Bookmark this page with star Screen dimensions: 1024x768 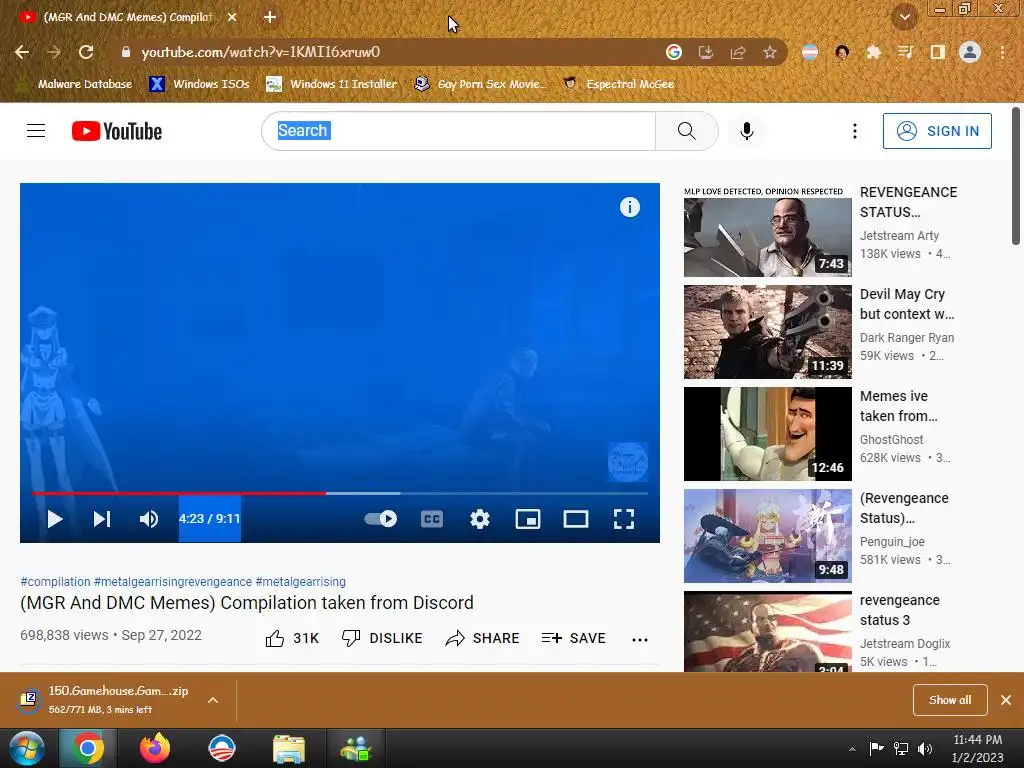[x=770, y=52]
